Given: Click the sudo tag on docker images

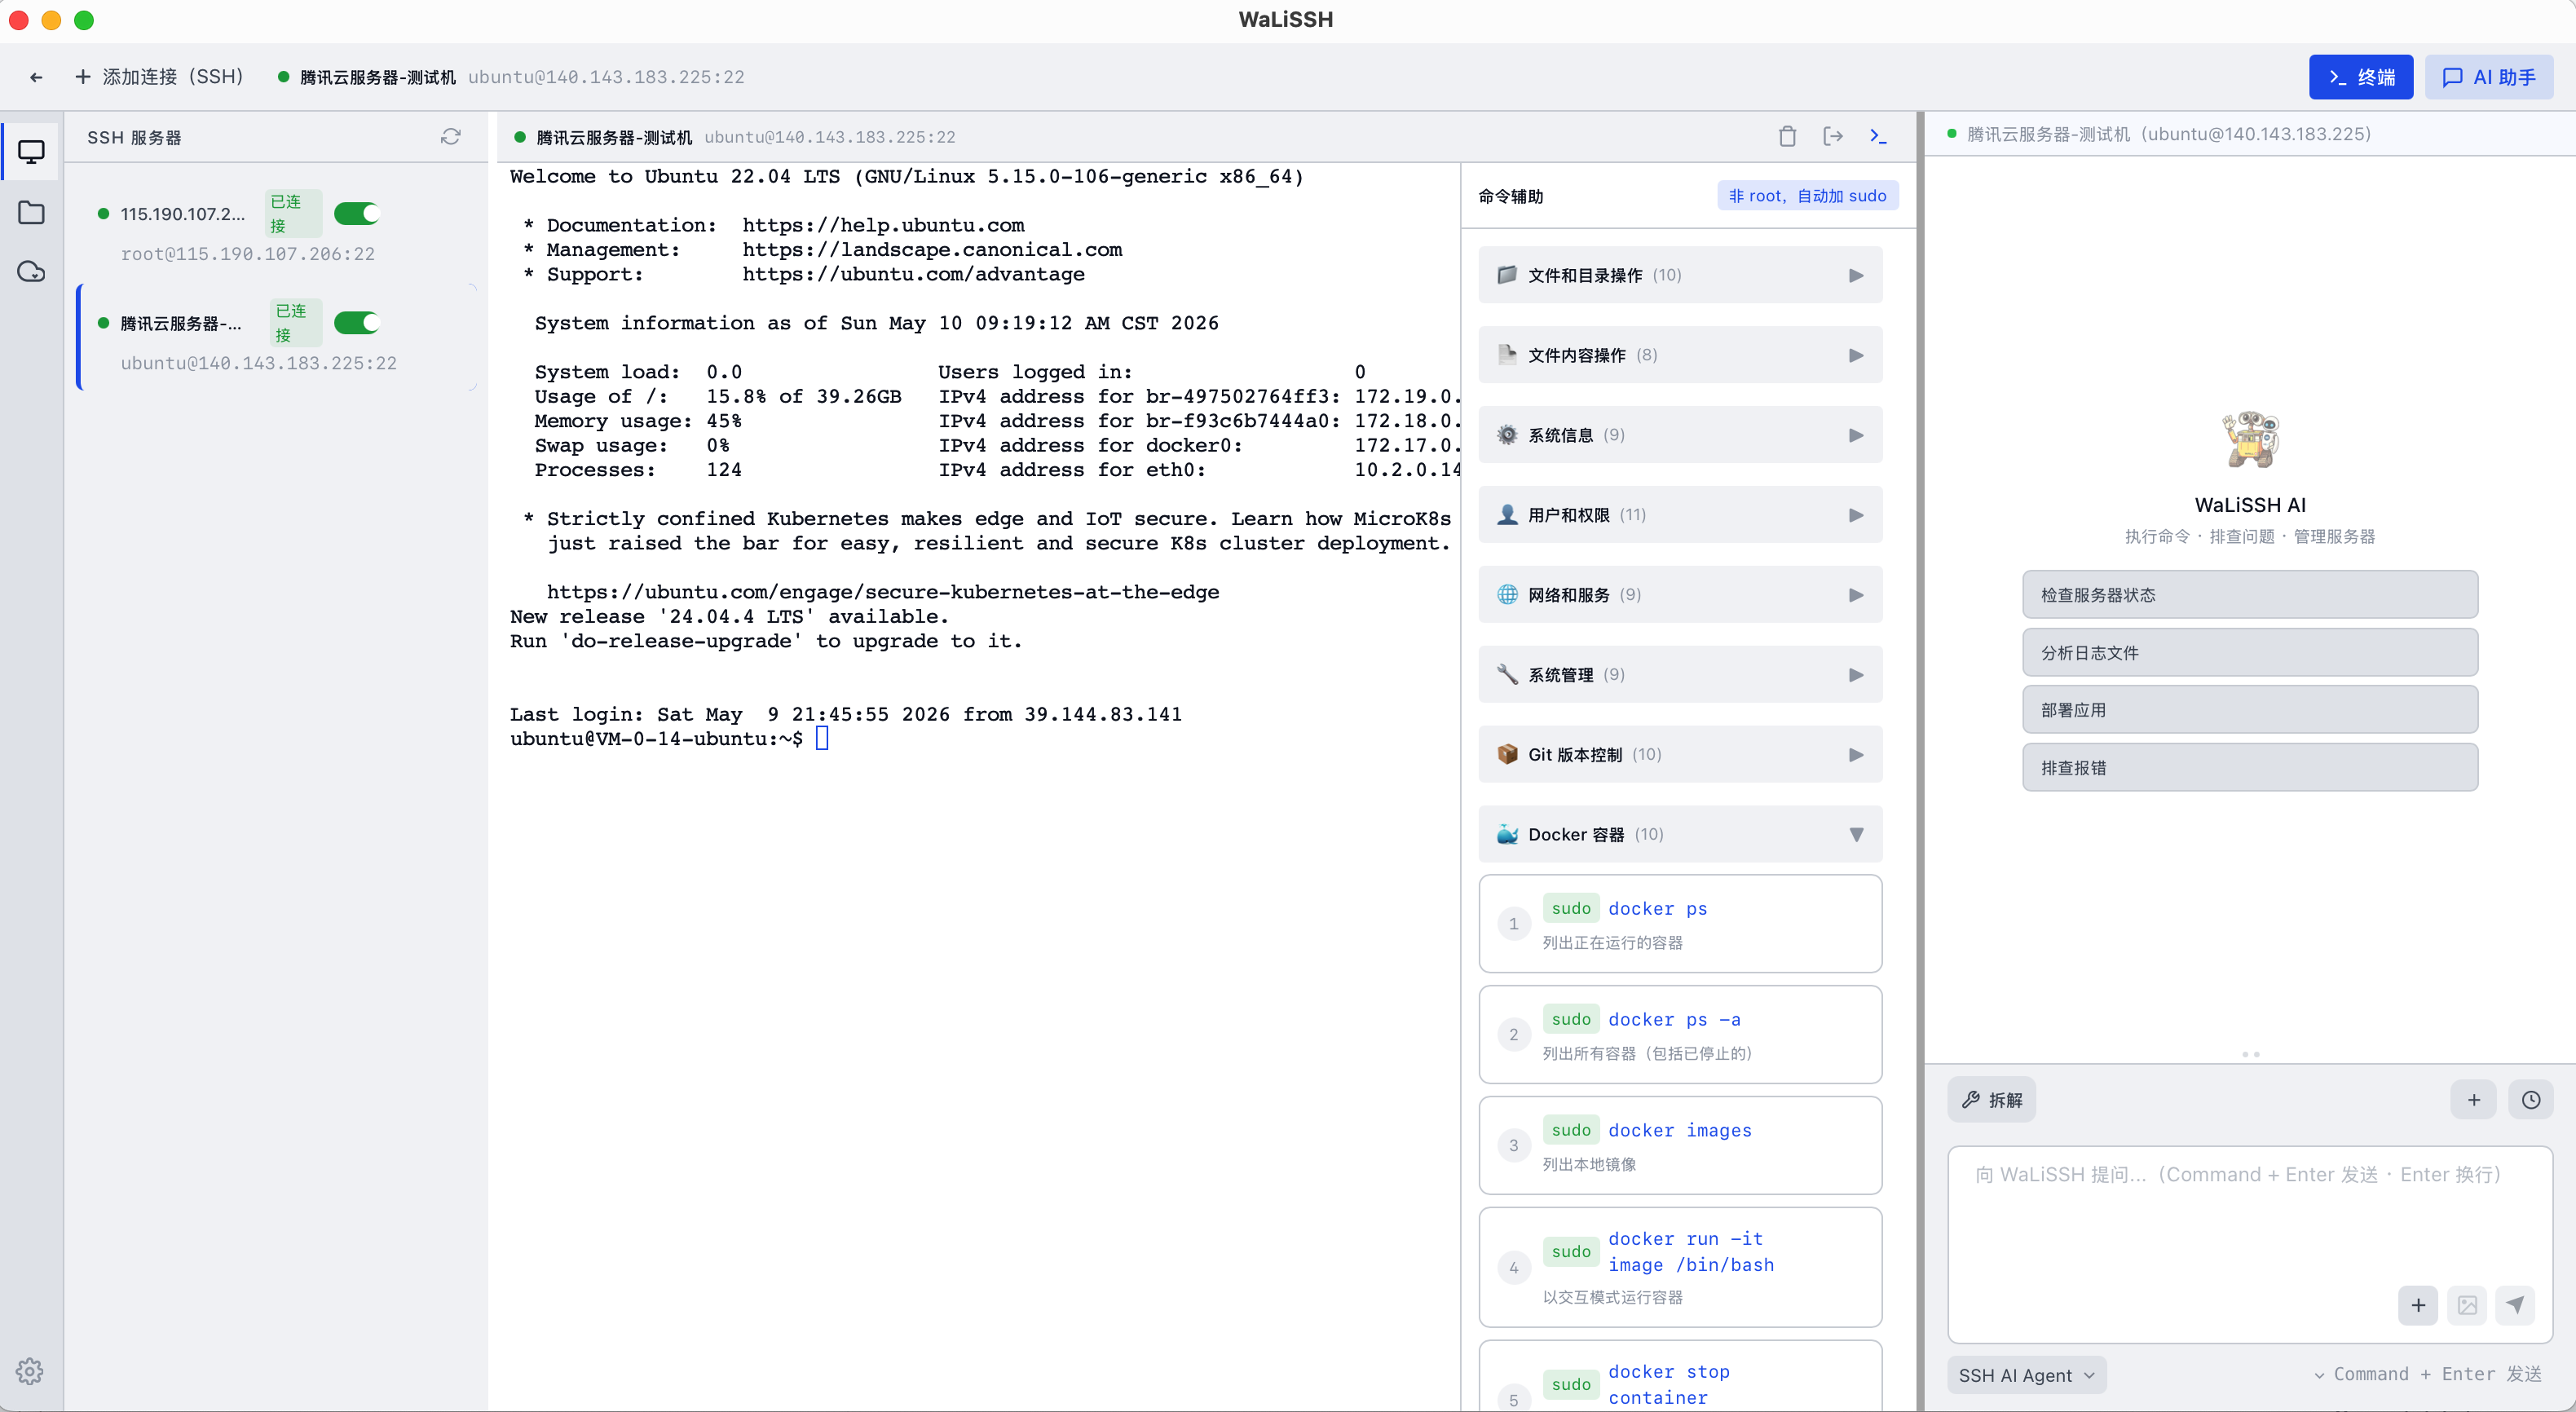Looking at the screenshot, I should (x=1571, y=1130).
